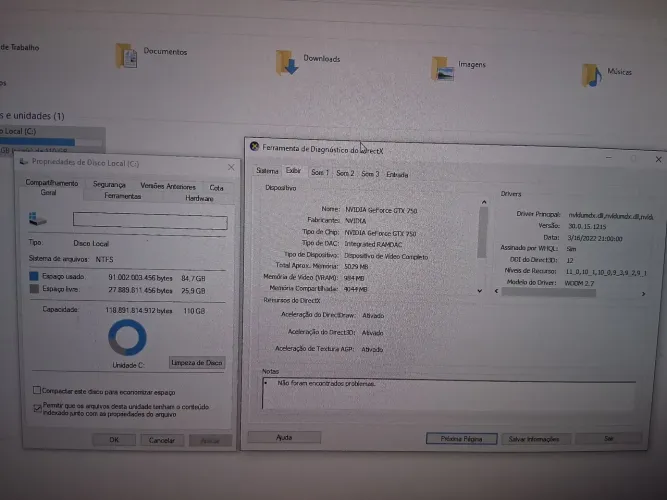
Task: Click the Ajuda button in DirectX tool
Action: coord(284,437)
